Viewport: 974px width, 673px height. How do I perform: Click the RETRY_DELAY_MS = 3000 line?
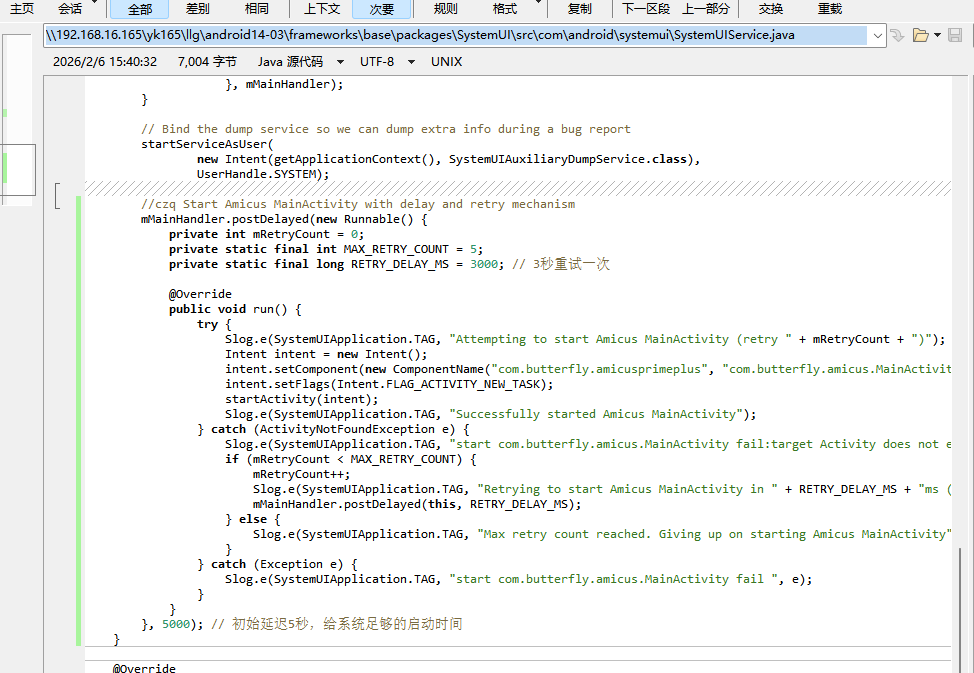(389, 264)
